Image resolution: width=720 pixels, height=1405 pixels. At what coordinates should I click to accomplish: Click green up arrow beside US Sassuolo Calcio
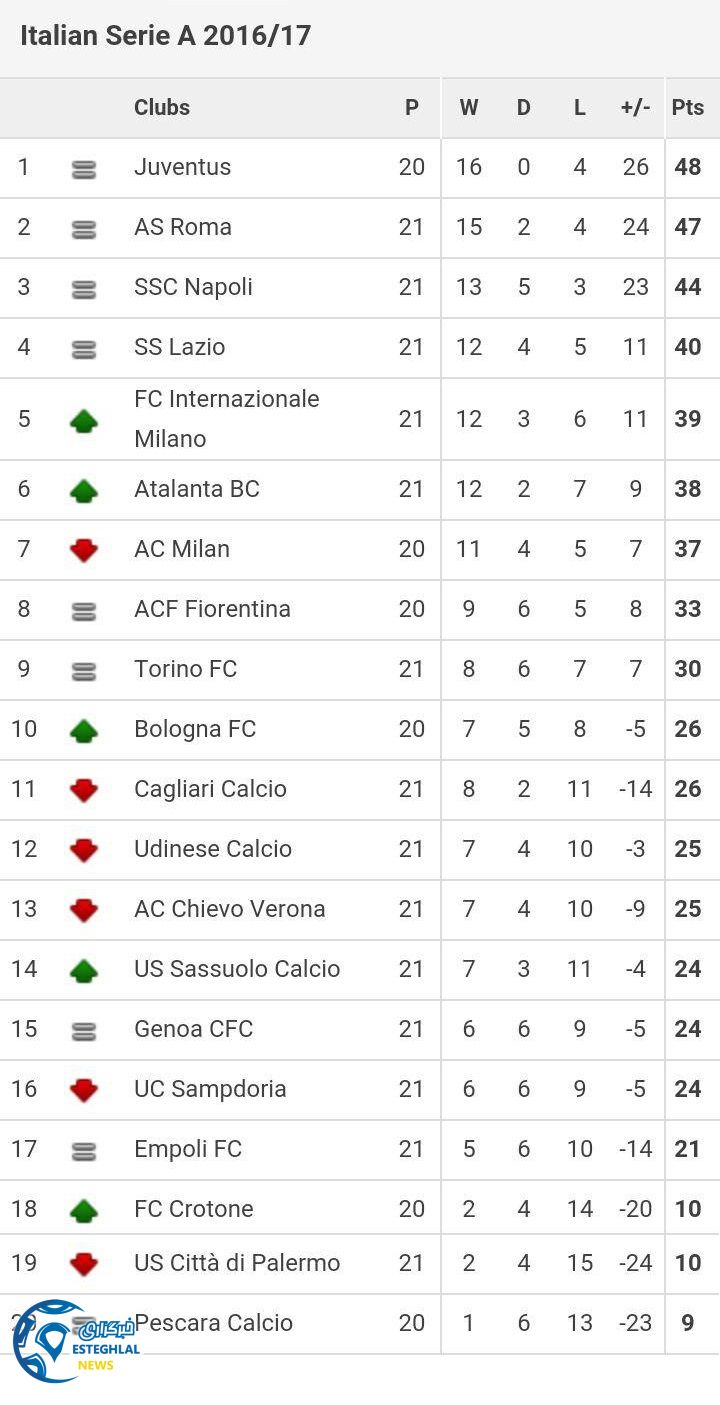(84, 970)
